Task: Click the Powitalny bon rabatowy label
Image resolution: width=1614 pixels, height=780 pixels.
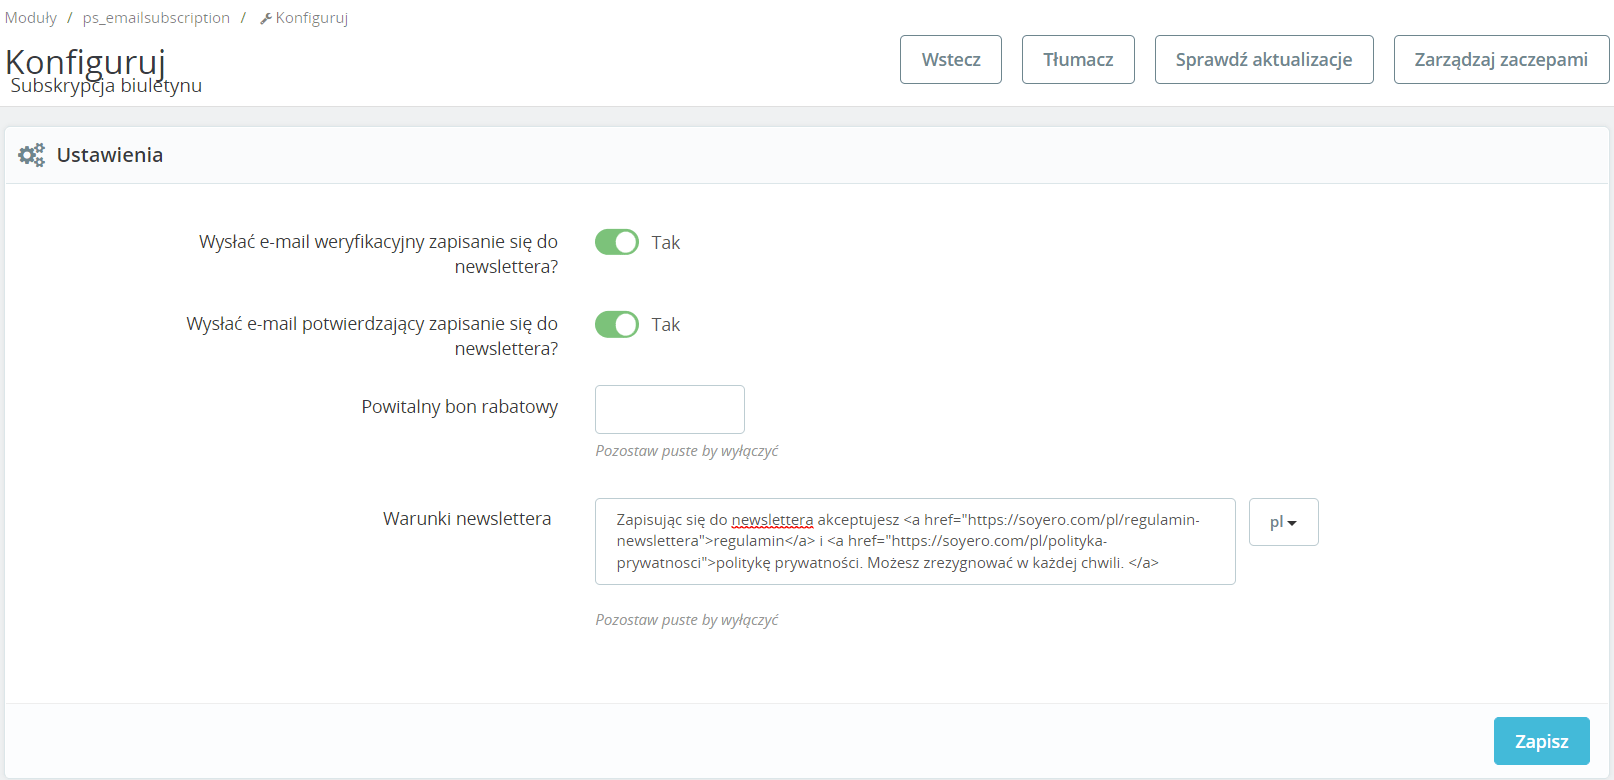Action: tap(459, 407)
